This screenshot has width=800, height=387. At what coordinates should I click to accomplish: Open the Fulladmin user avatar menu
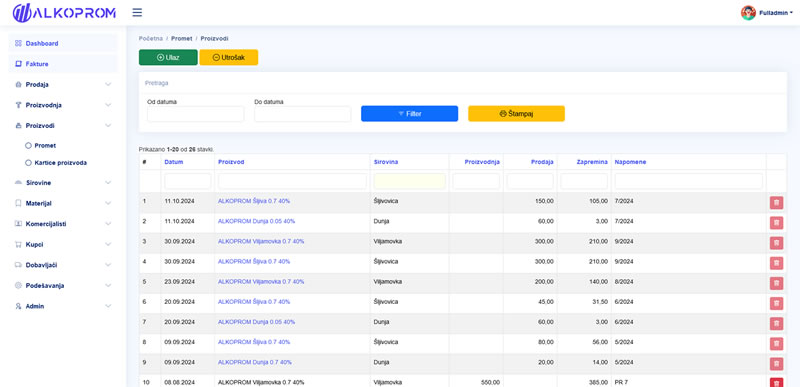coord(748,13)
